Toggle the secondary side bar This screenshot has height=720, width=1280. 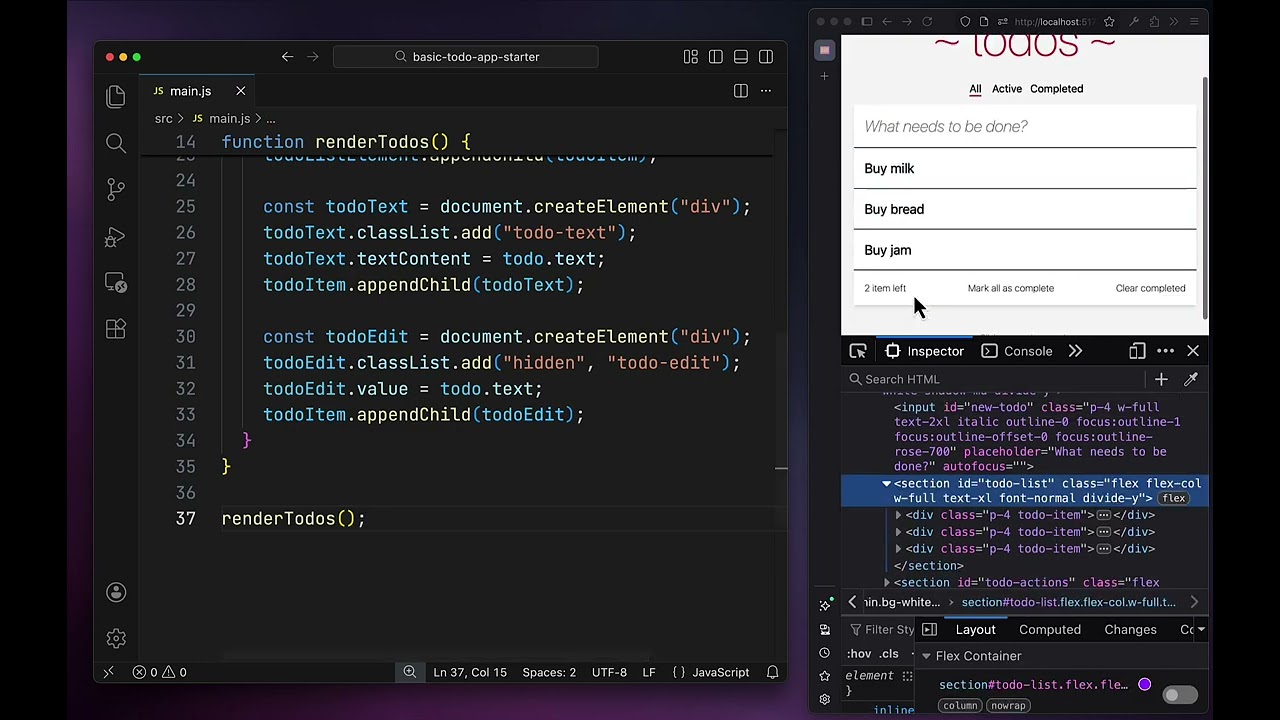pos(766,57)
